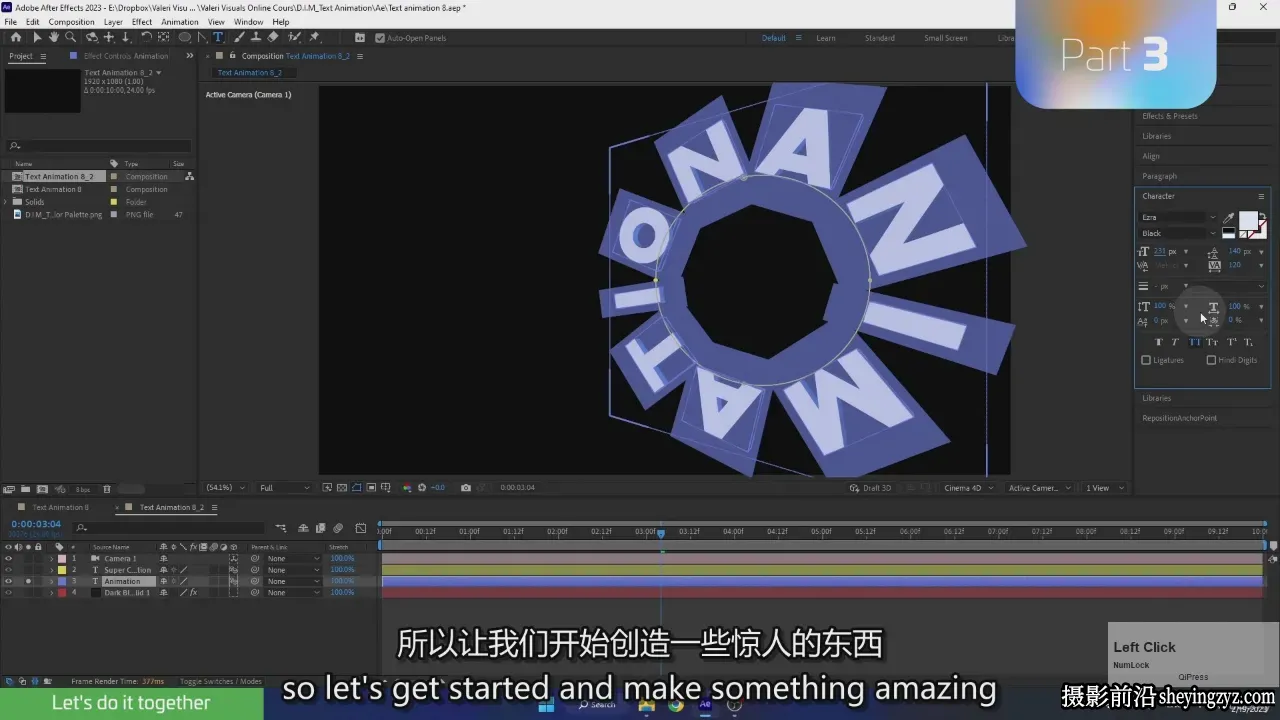
Task: Select the Selection (arrow) tool
Action: tap(37, 37)
